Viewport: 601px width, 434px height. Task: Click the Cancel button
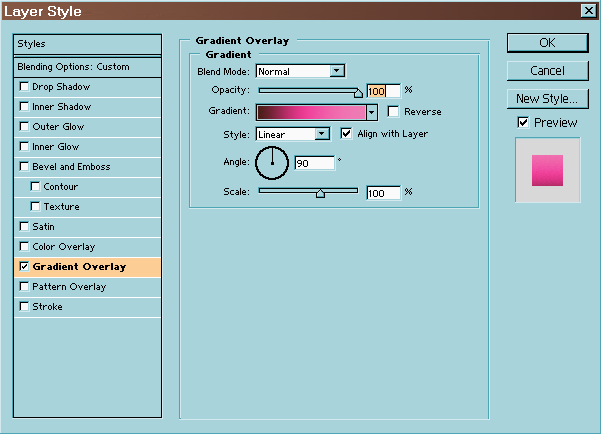click(x=547, y=71)
